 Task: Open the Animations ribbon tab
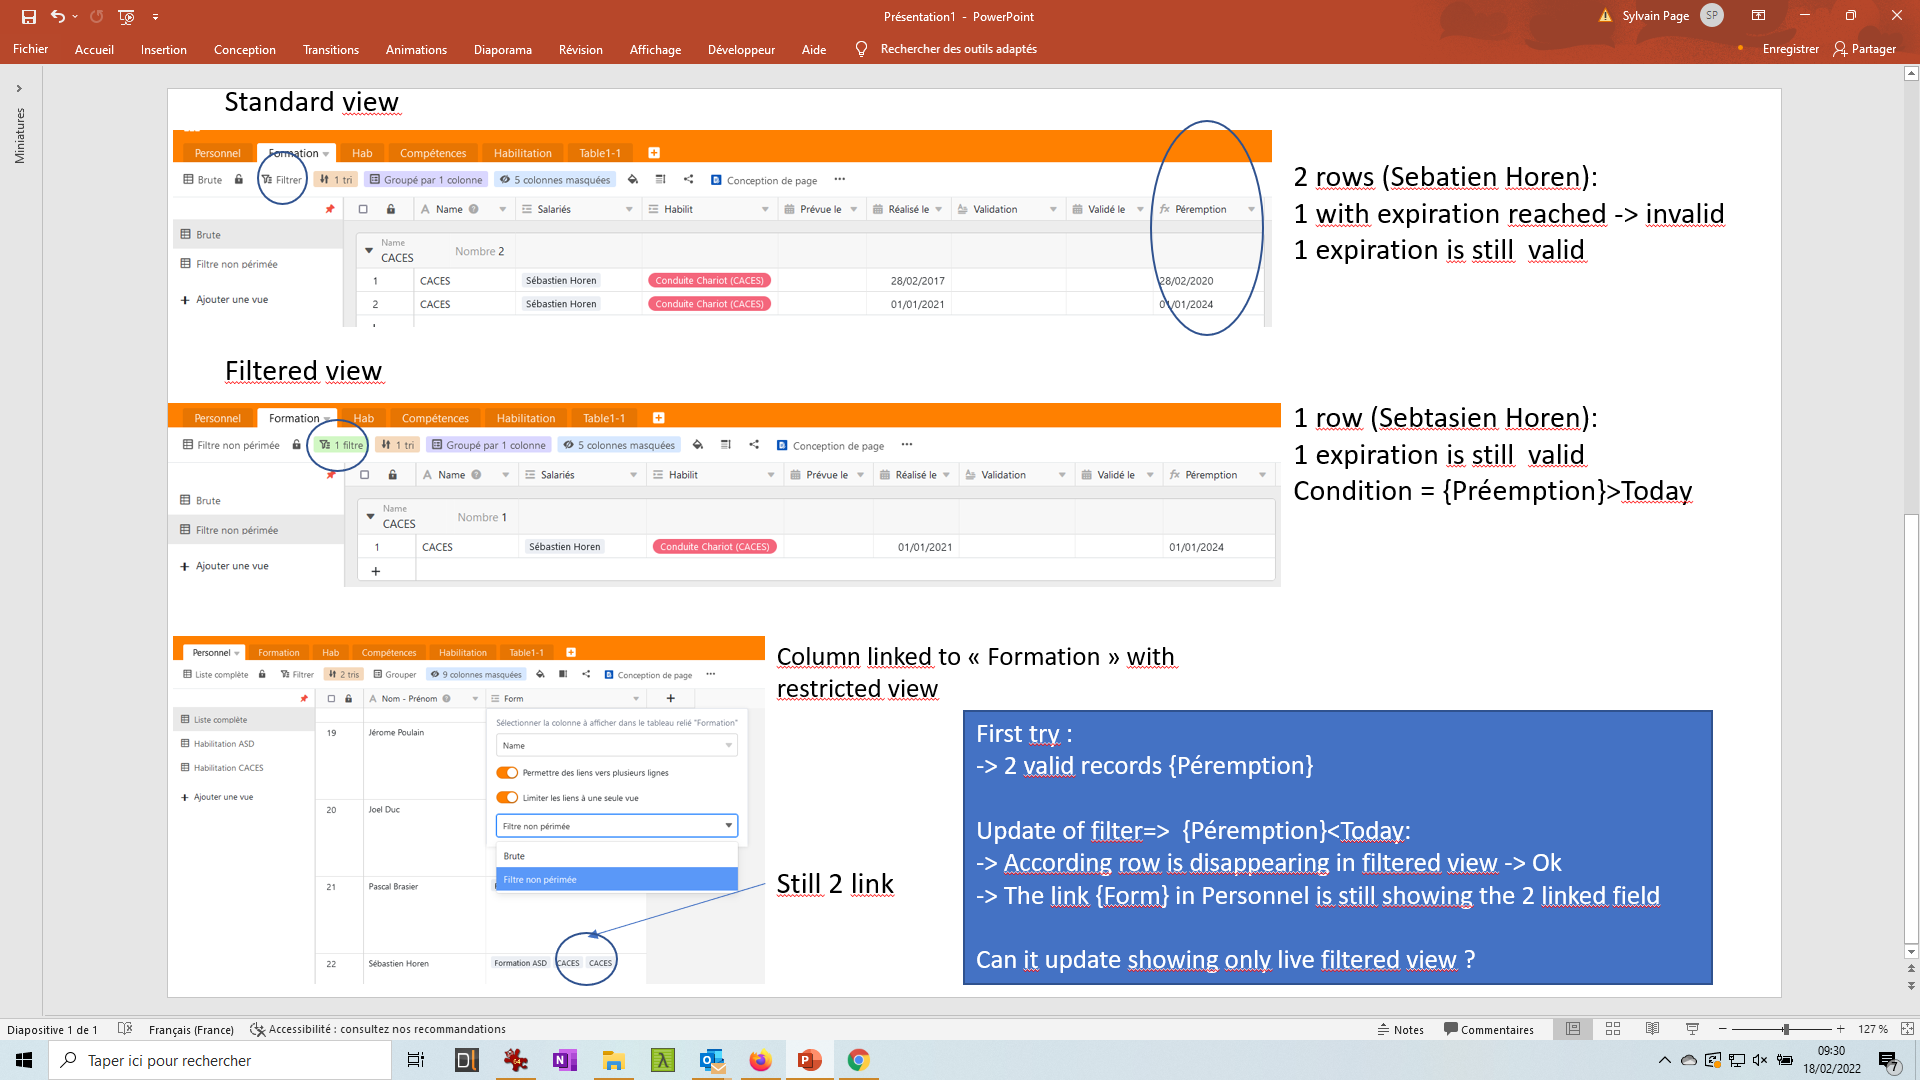click(x=416, y=49)
